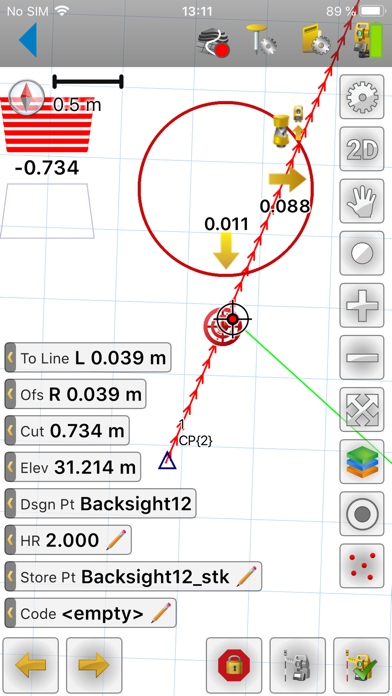Toggle the 2D view button
This screenshot has width=392, height=696.
[x=362, y=149]
